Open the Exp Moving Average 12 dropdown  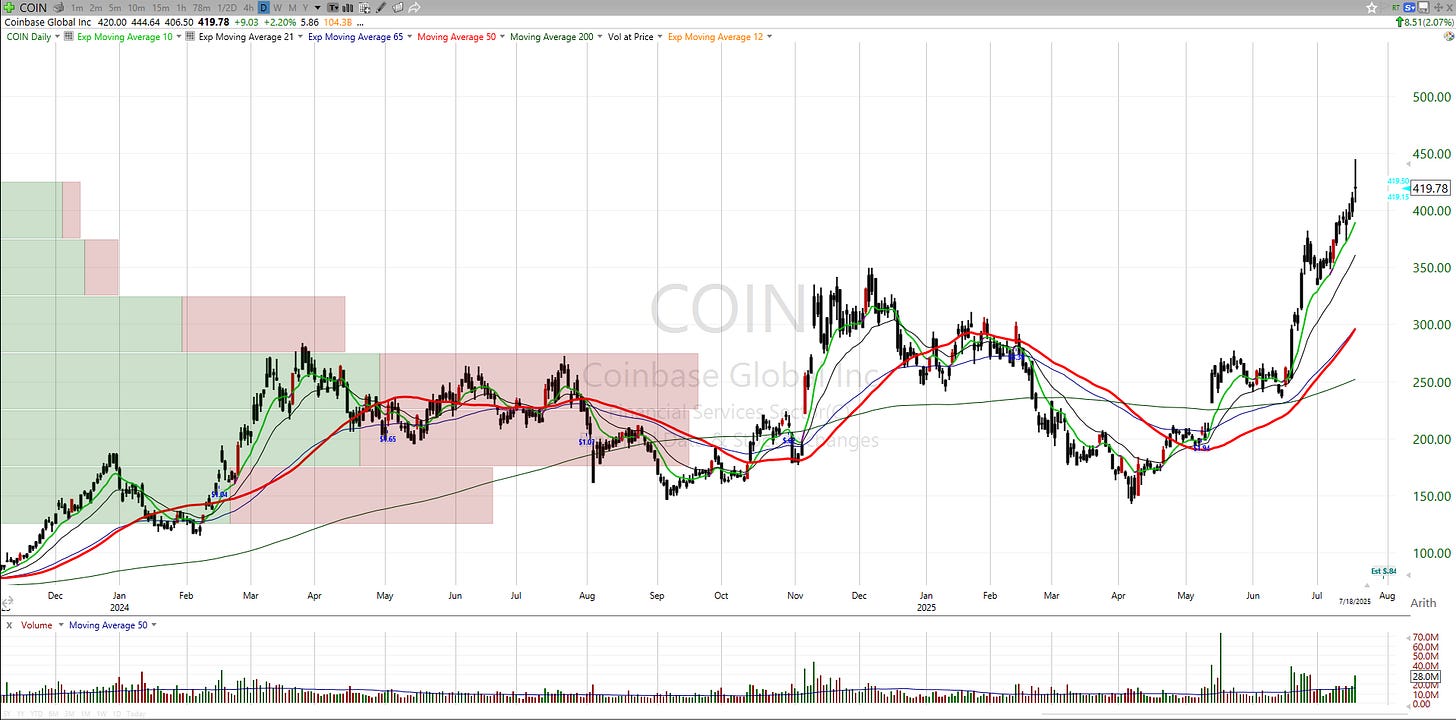[x=770, y=37]
